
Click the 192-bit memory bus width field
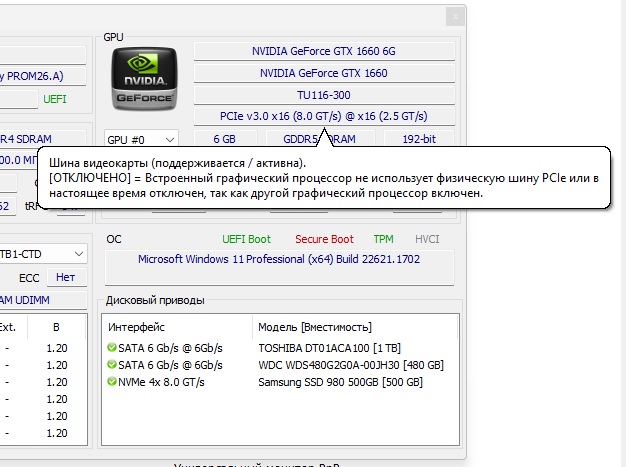click(x=419, y=139)
